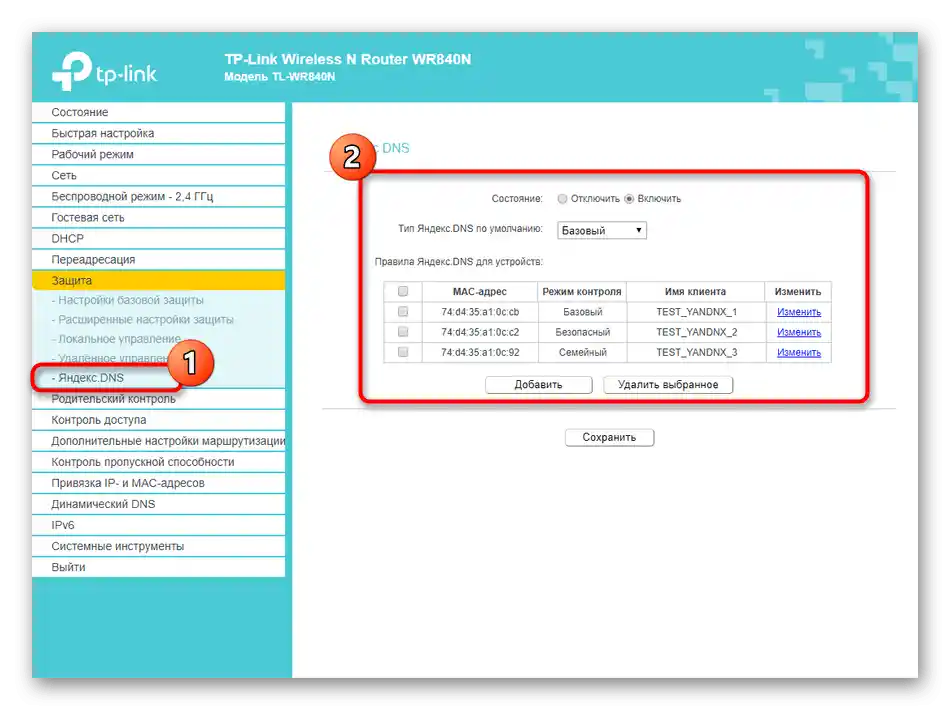Select the highlighted Защита menu item
The height and width of the screenshot is (710, 950).
pos(158,280)
